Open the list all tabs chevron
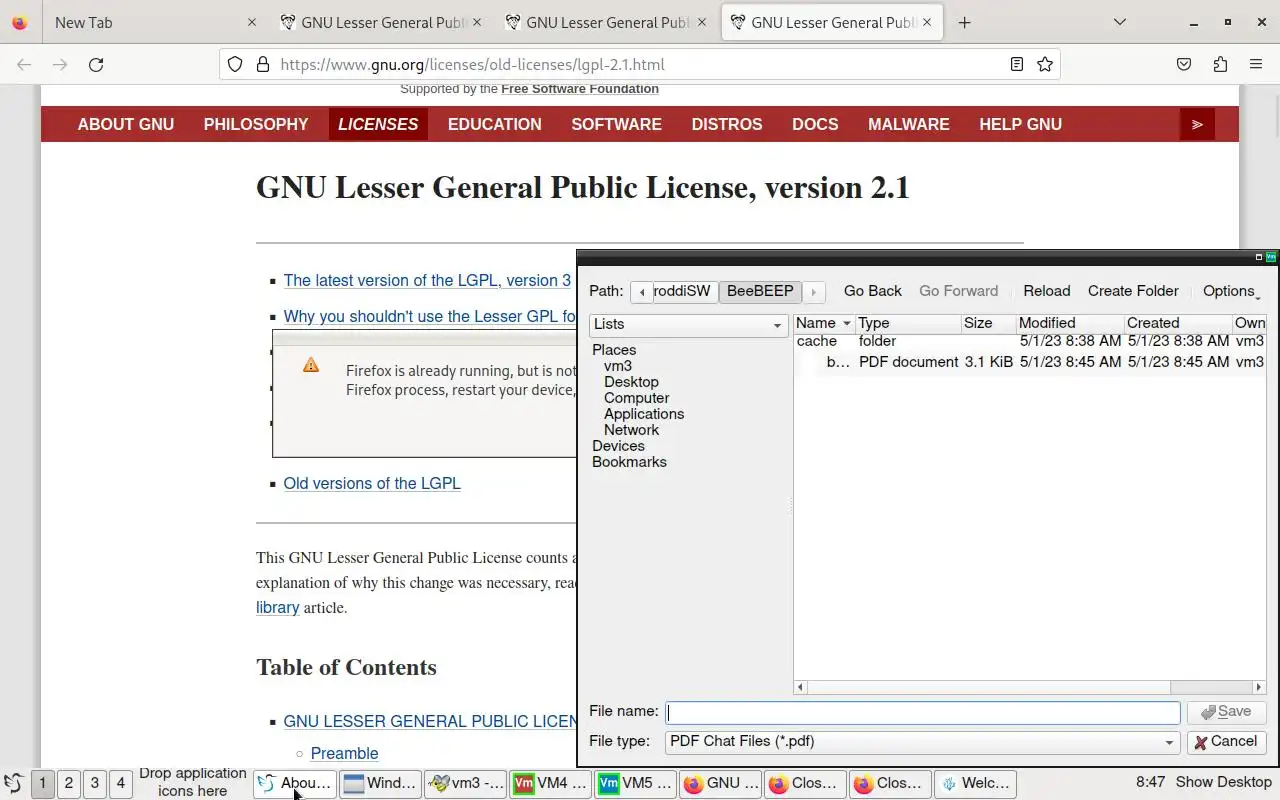Viewport: 1280px width, 800px height. (1119, 22)
